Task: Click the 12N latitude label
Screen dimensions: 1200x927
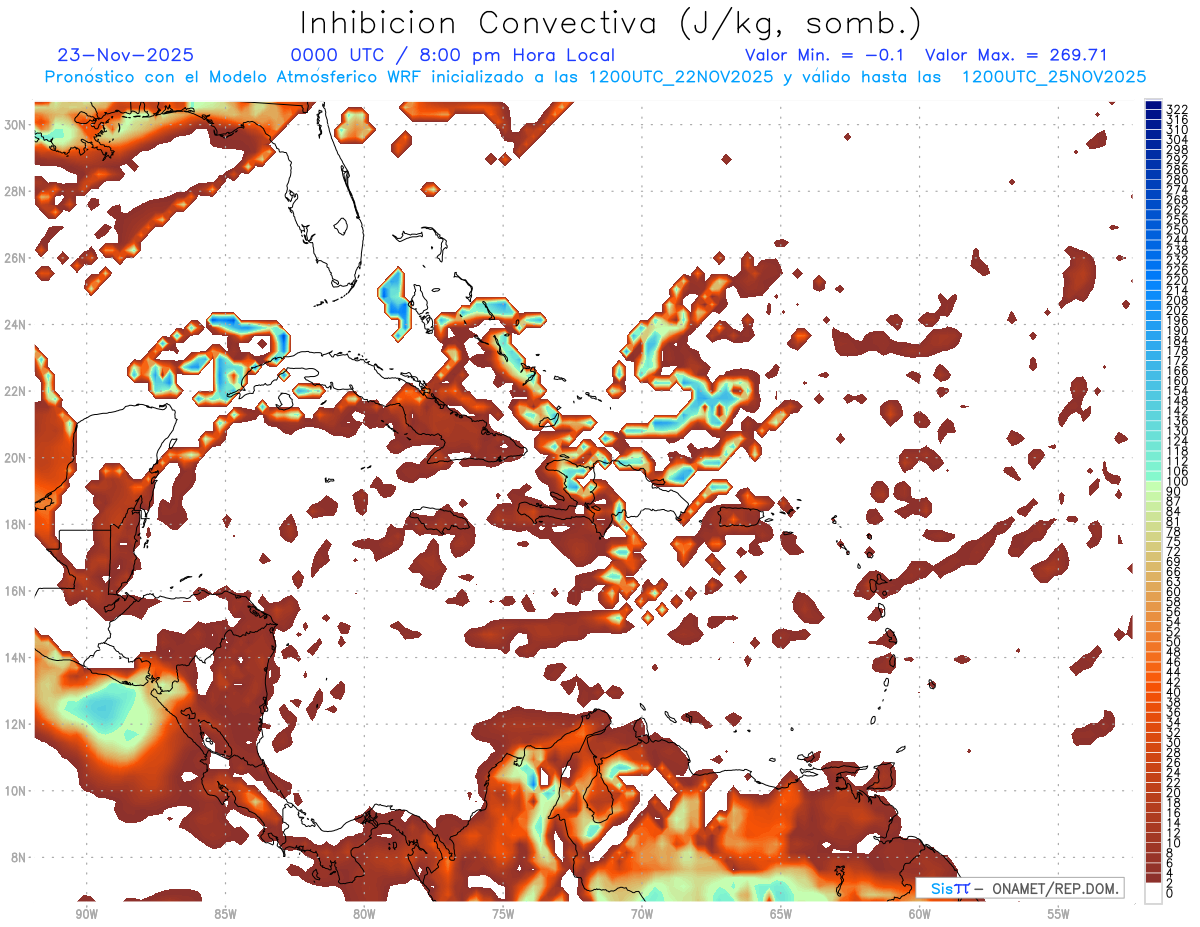Action: [x=16, y=724]
